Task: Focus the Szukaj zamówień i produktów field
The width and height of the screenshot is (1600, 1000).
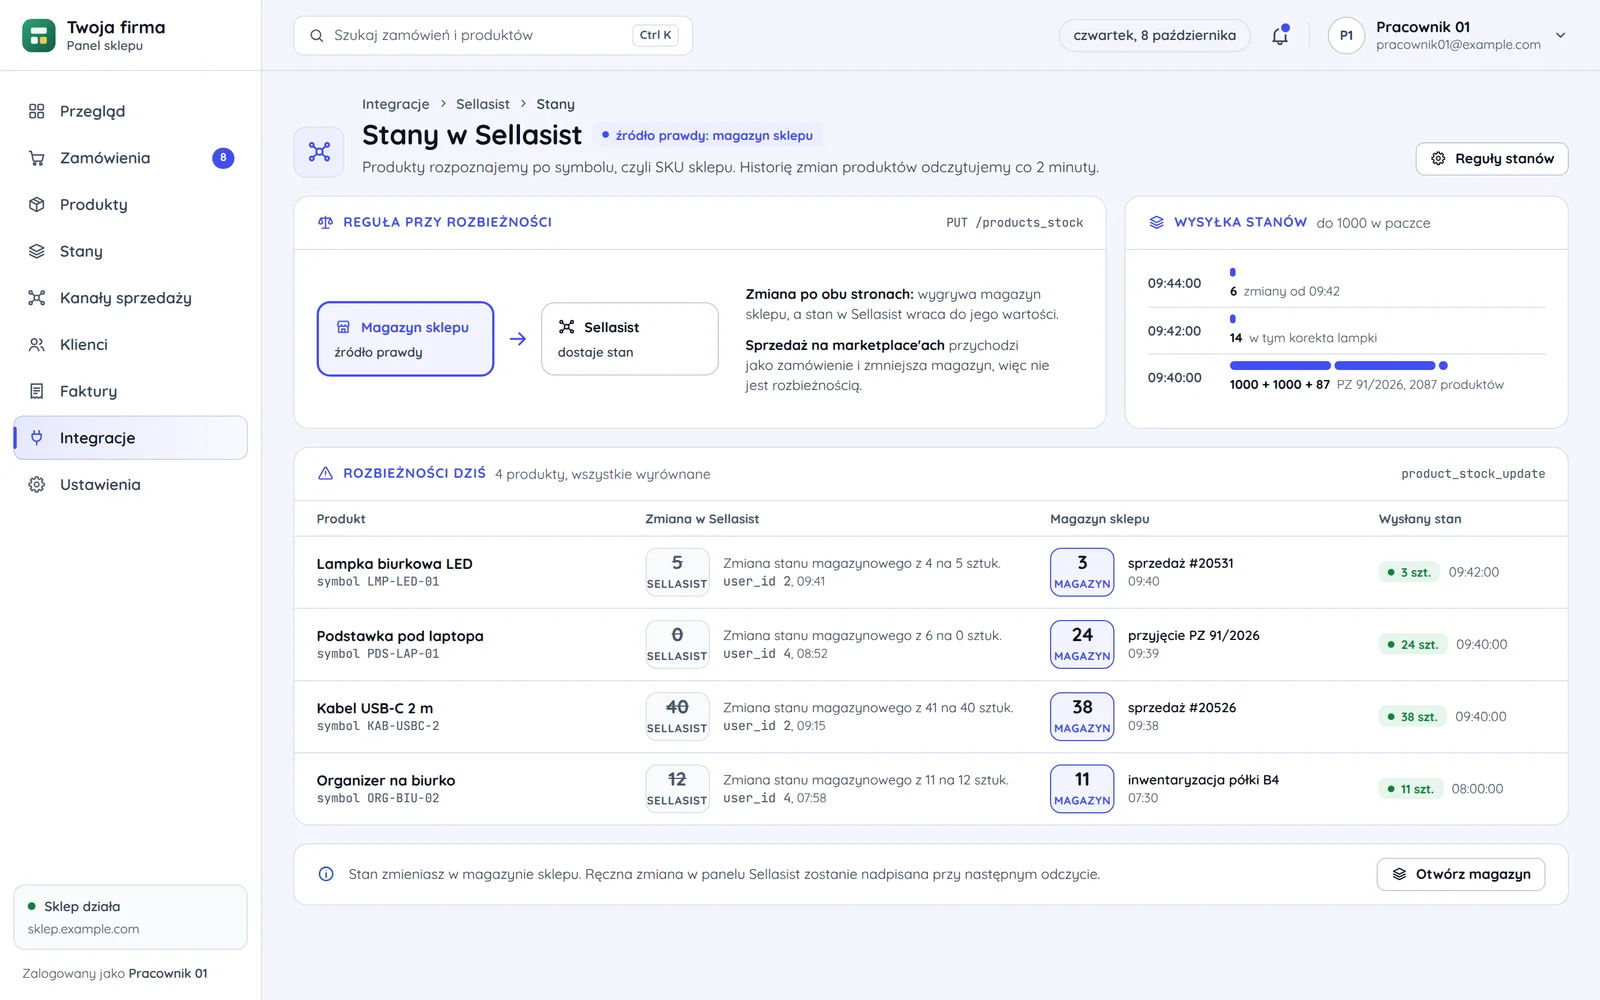Action: pyautogui.click(x=493, y=35)
